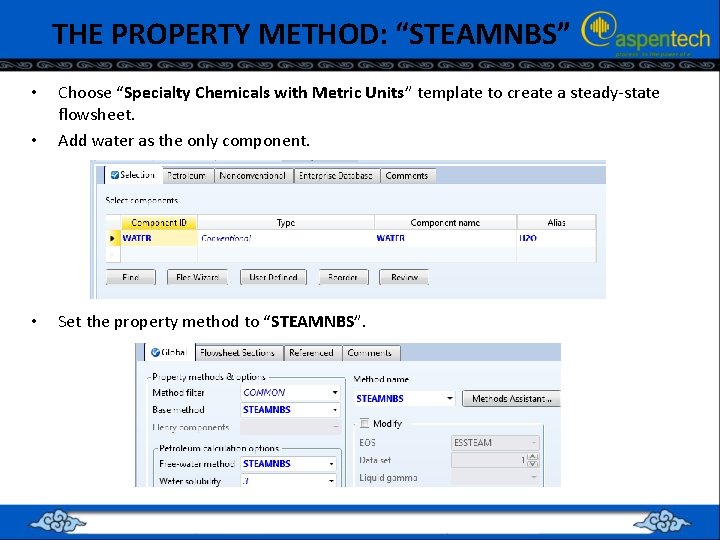Click the Selection tab checkmark icon
The height and width of the screenshot is (540, 720).
click(115, 175)
